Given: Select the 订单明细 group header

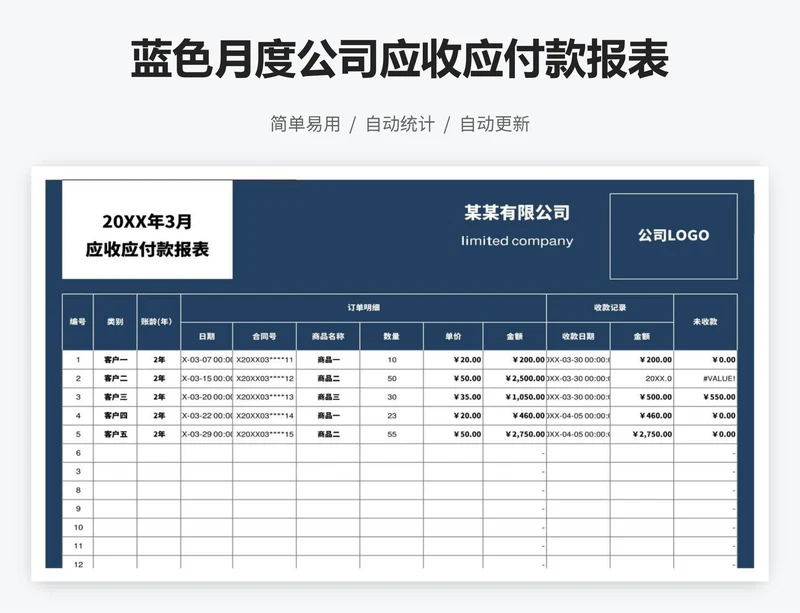Looking at the screenshot, I should (363, 308).
